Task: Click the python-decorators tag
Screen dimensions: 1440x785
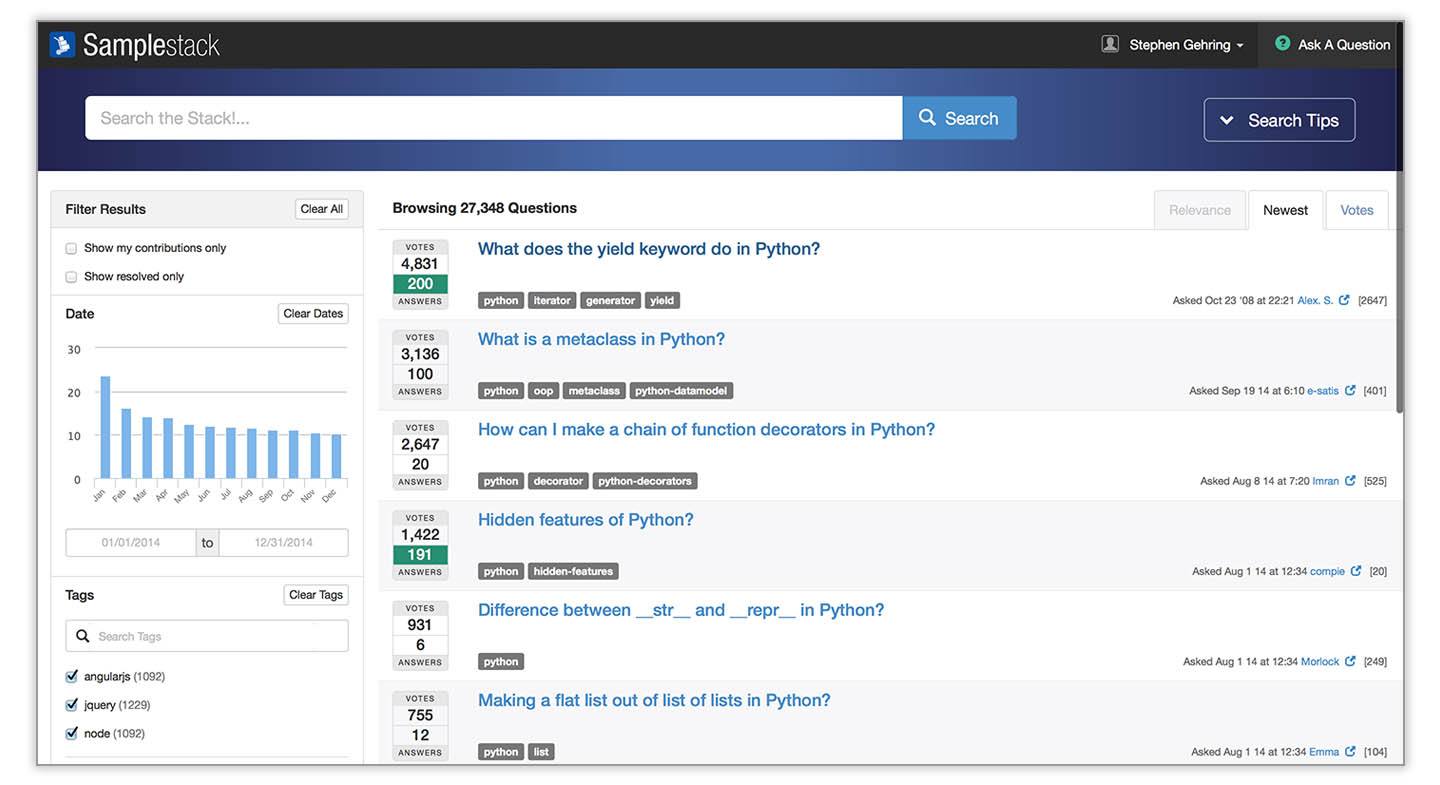Action: tap(645, 481)
